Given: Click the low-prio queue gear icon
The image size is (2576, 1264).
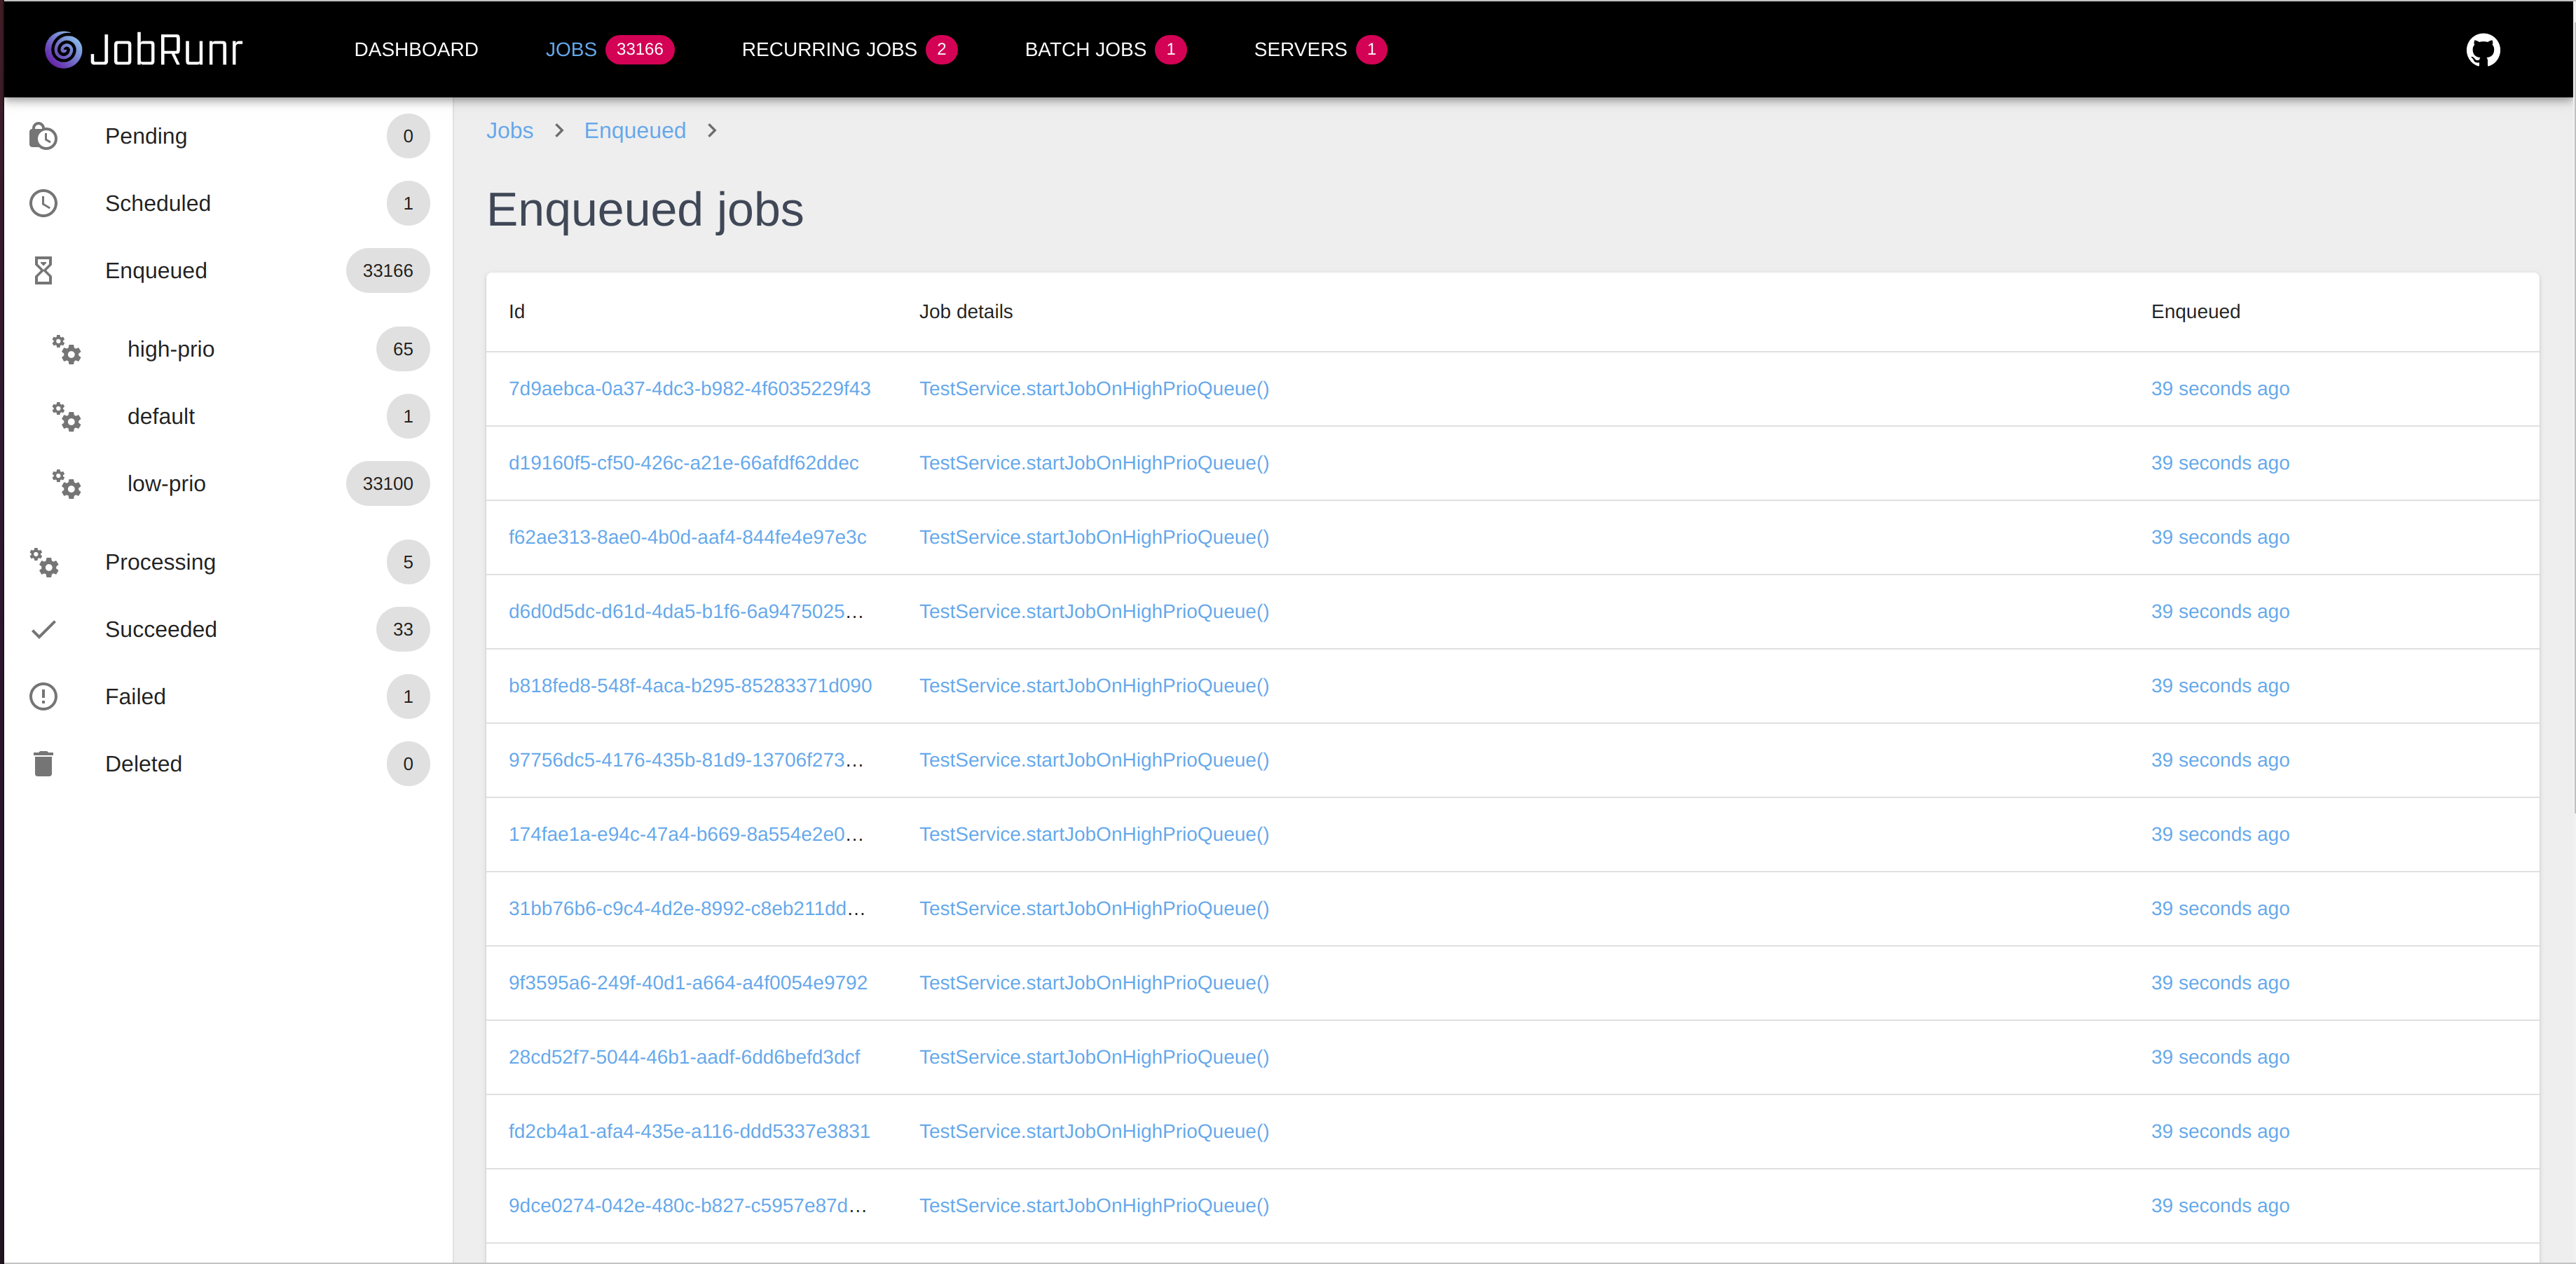Looking at the screenshot, I should tap(66, 485).
